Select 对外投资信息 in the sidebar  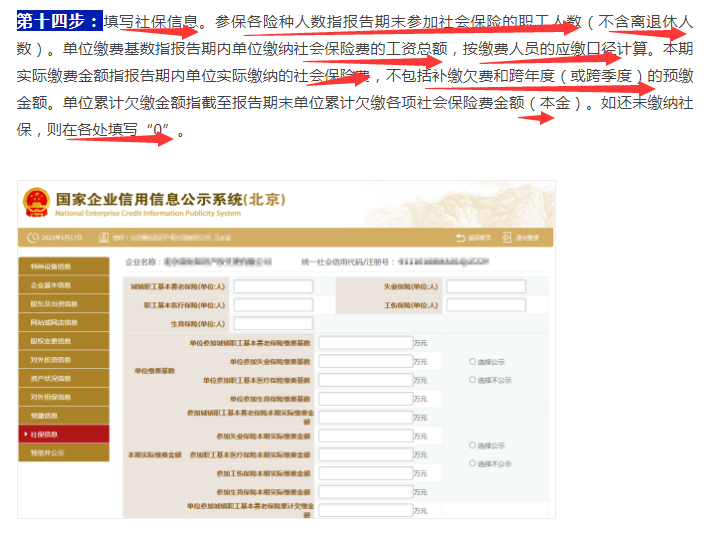pos(63,360)
